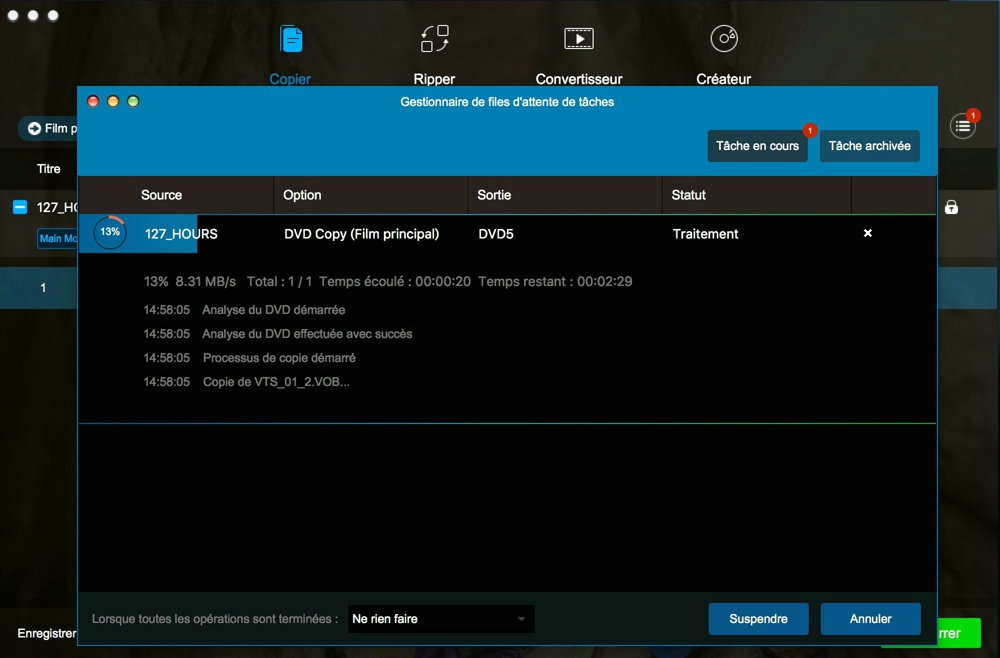Click the Titre column header in main window
The image size is (1000, 658).
(48, 169)
